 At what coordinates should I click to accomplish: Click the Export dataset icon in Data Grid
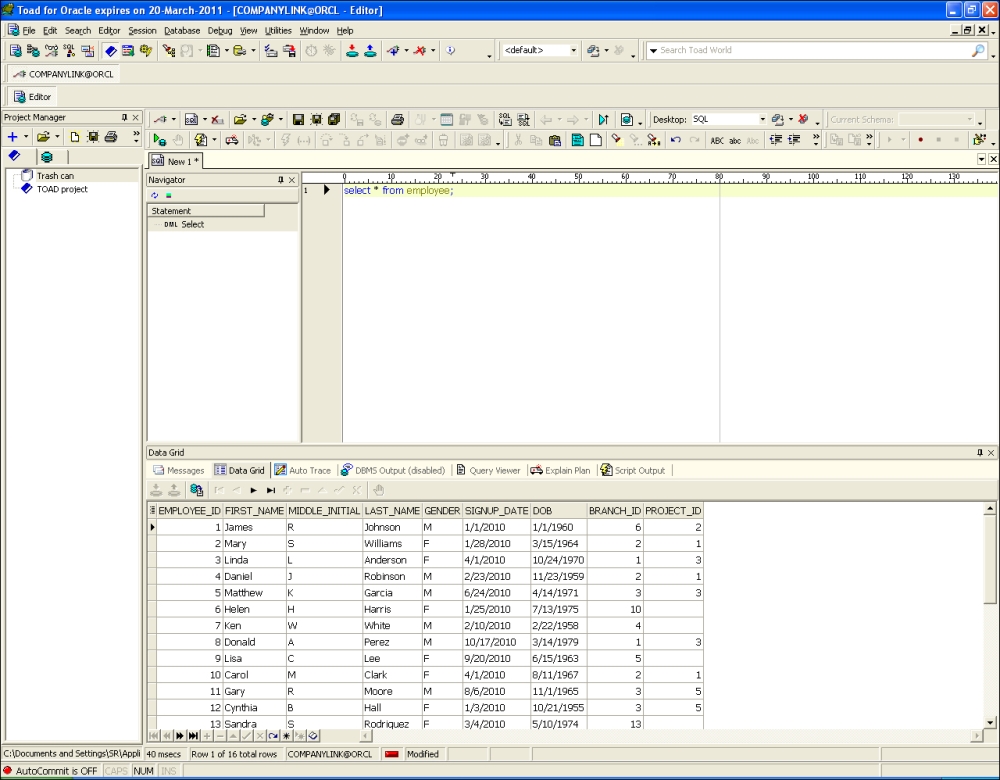point(196,490)
